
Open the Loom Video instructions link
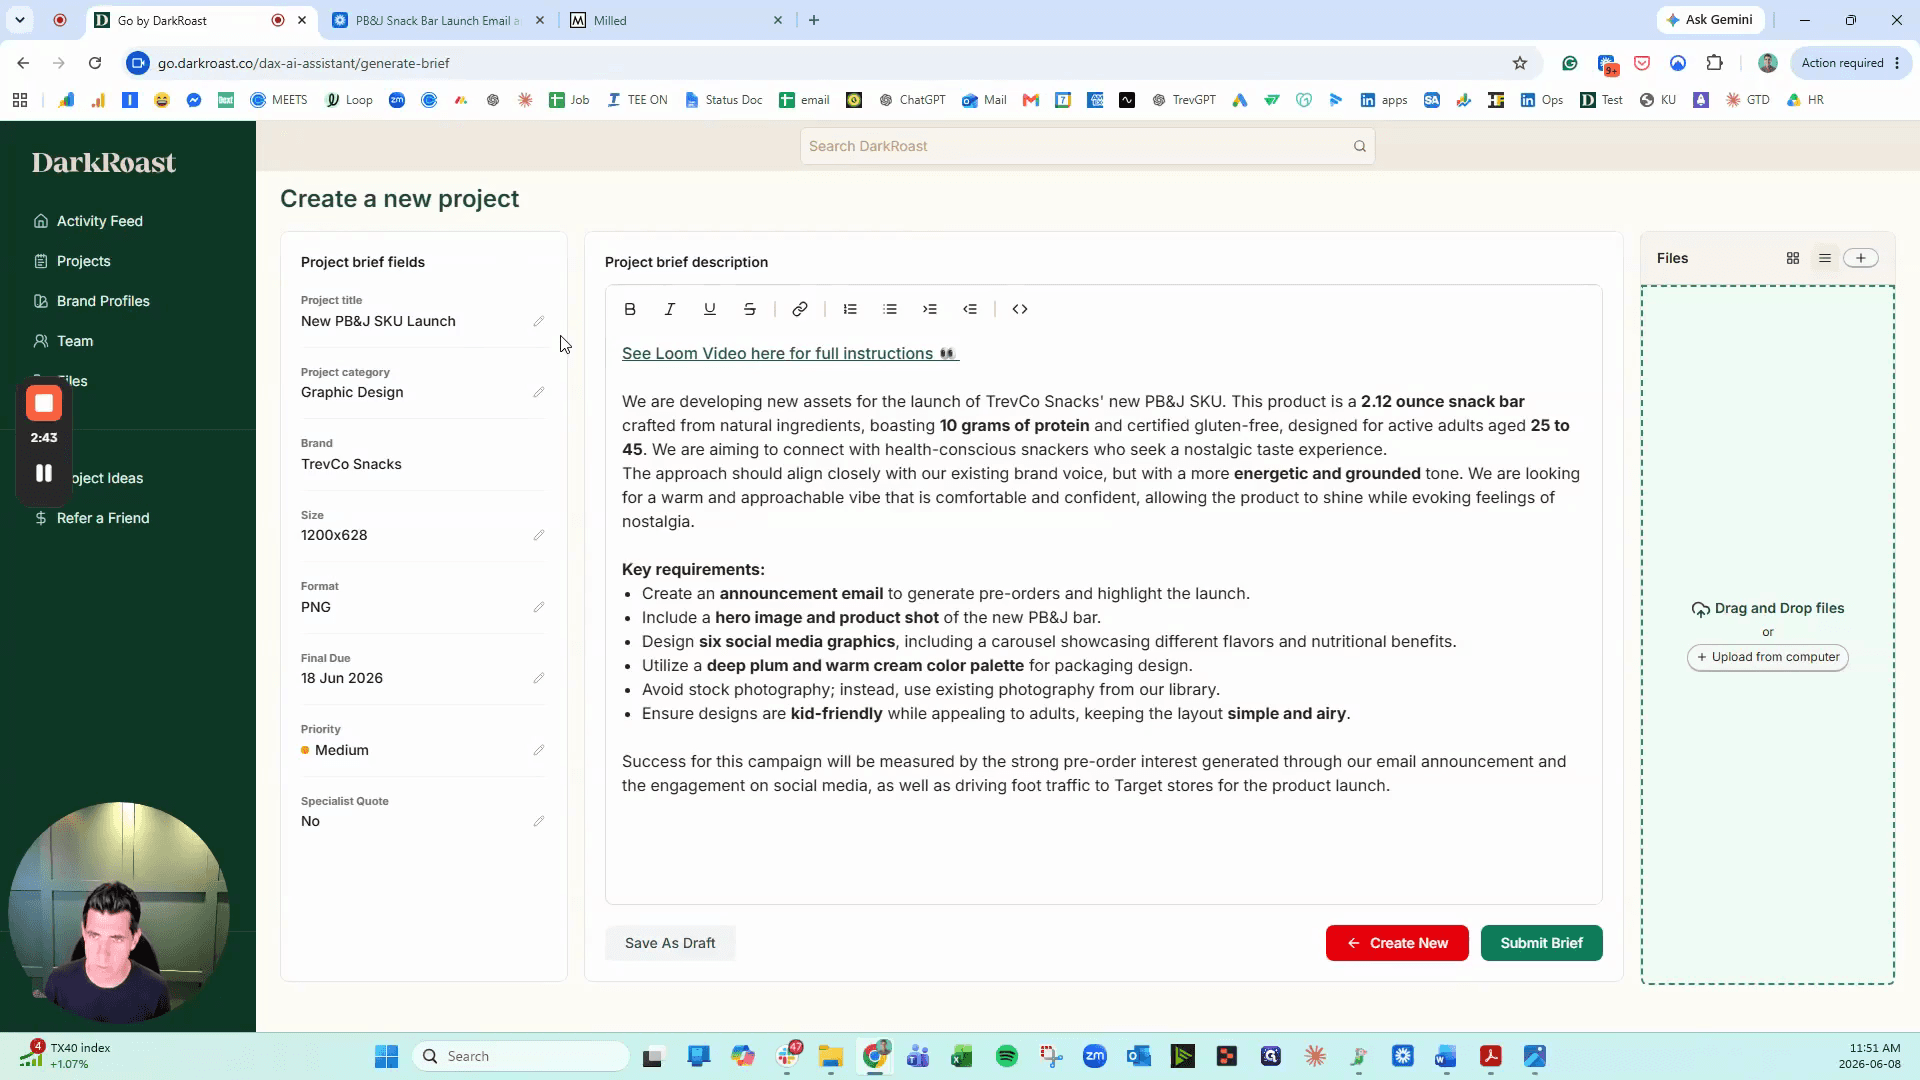pos(790,353)
